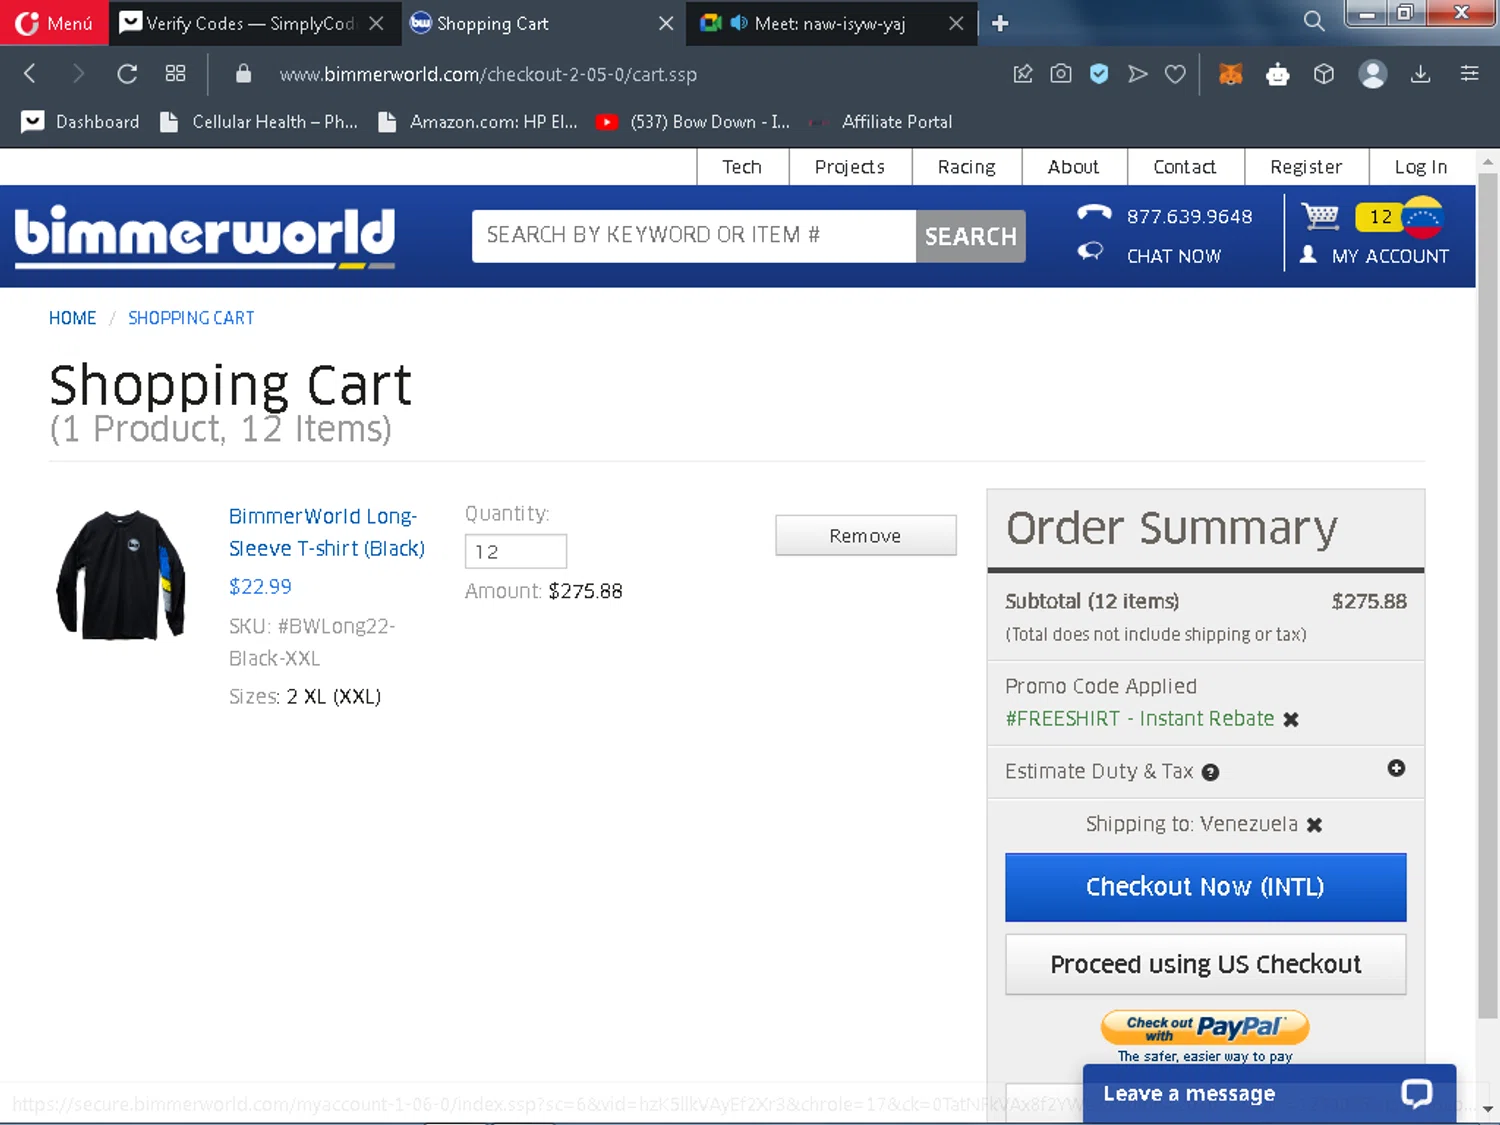Open the Contact menu item
Screen dimensions: 1500x1125
tap(1185, 167)
